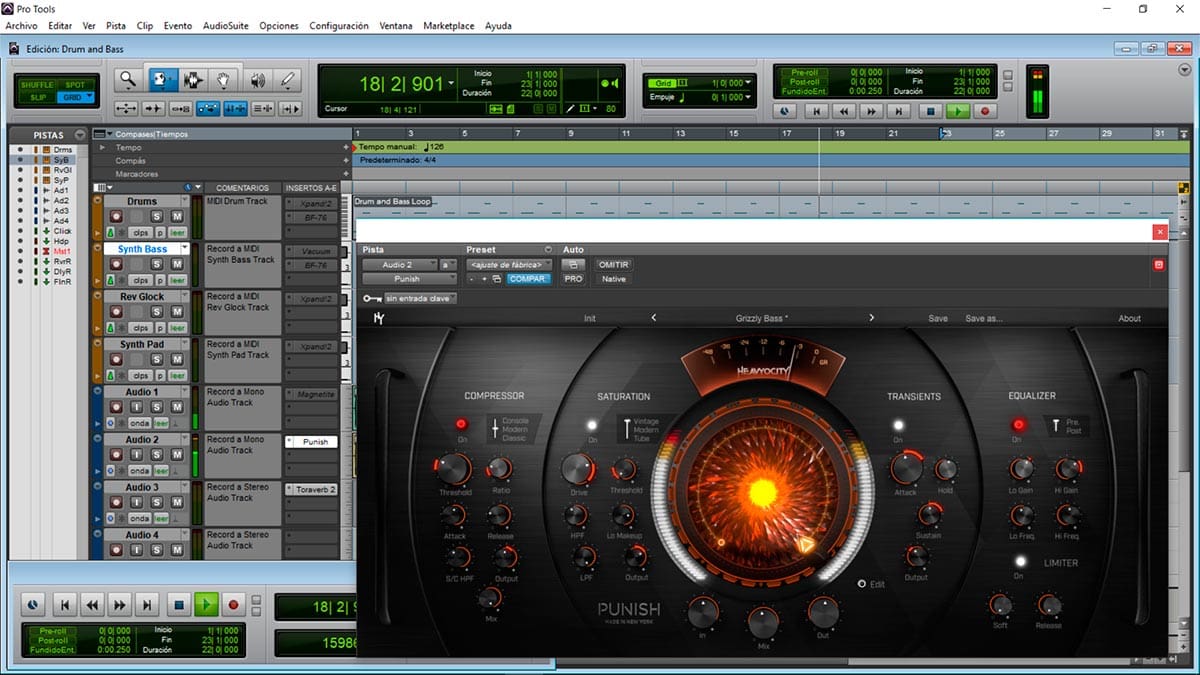Click the OMITIR bypass button

(x=613, y=264)
